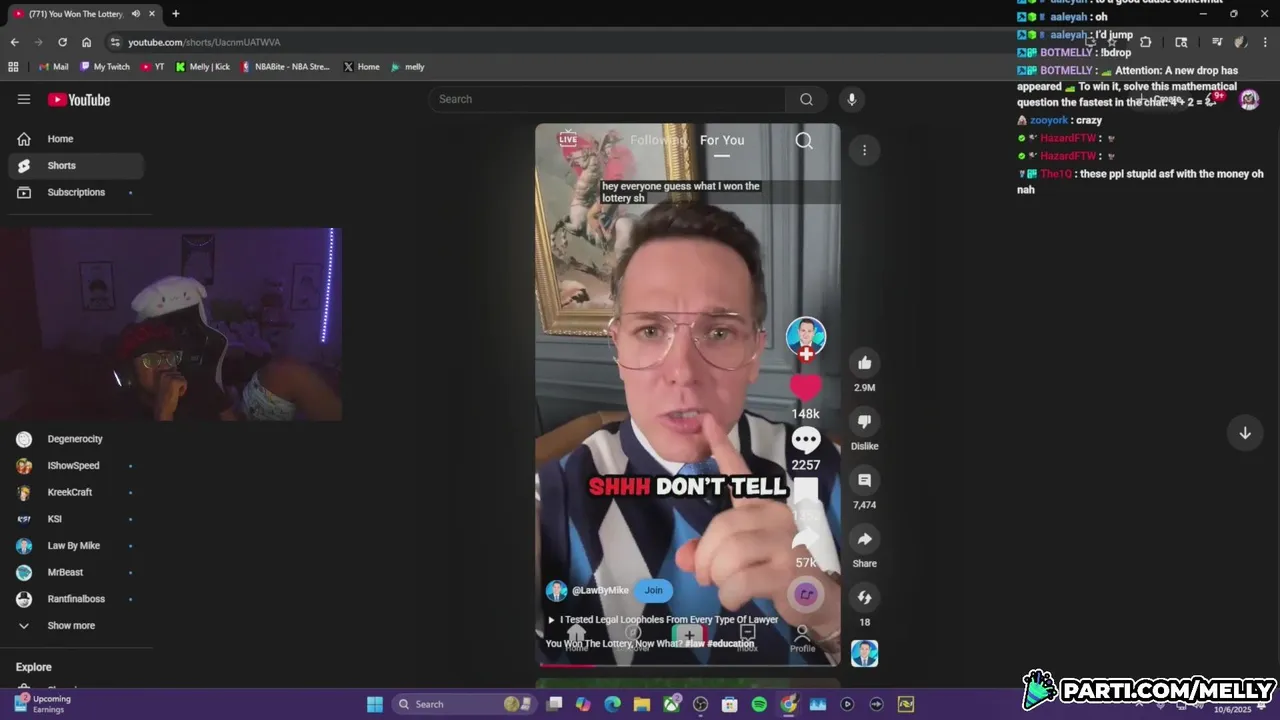The height and width of the screenshot is (720, 1280).
Task: Open the remix icon showing 18
Action: coord(865,597)
